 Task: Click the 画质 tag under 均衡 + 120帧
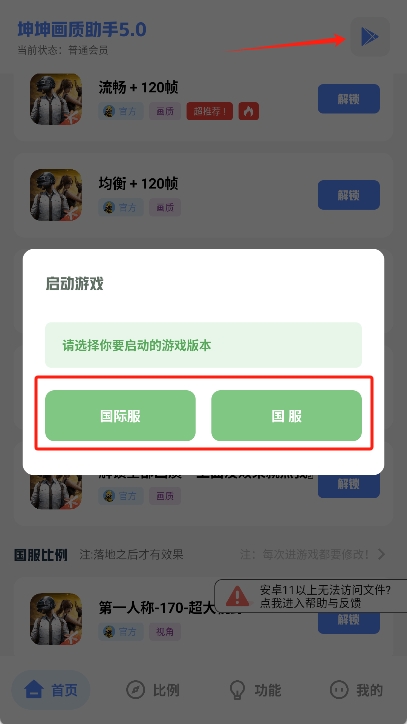pos(165,207)
